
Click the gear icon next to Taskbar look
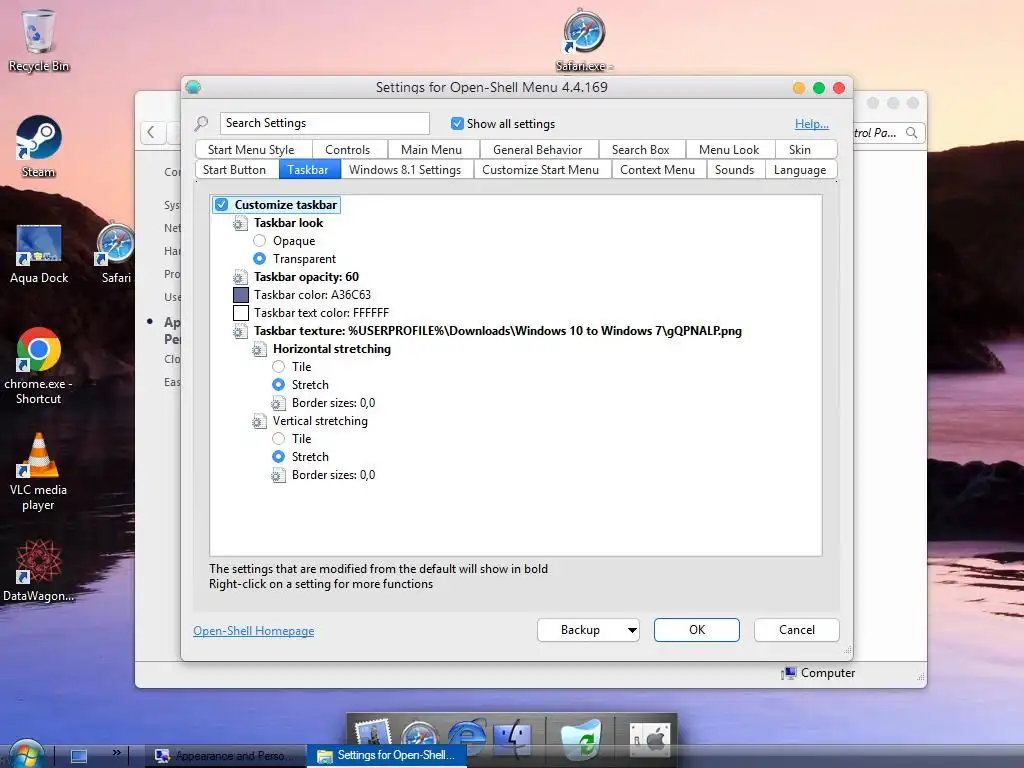[240, 223]
